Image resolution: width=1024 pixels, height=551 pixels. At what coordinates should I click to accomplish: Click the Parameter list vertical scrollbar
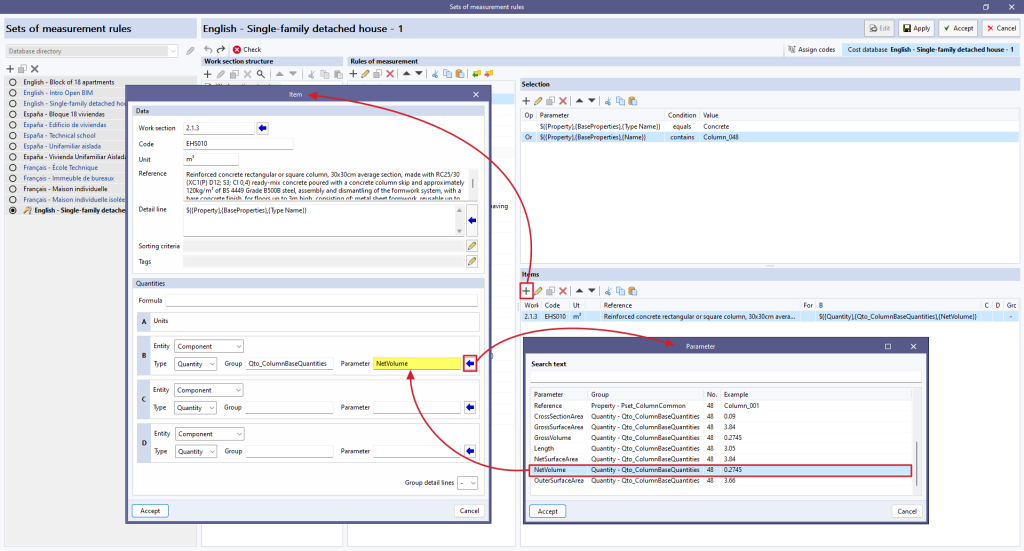pos(916,464)
